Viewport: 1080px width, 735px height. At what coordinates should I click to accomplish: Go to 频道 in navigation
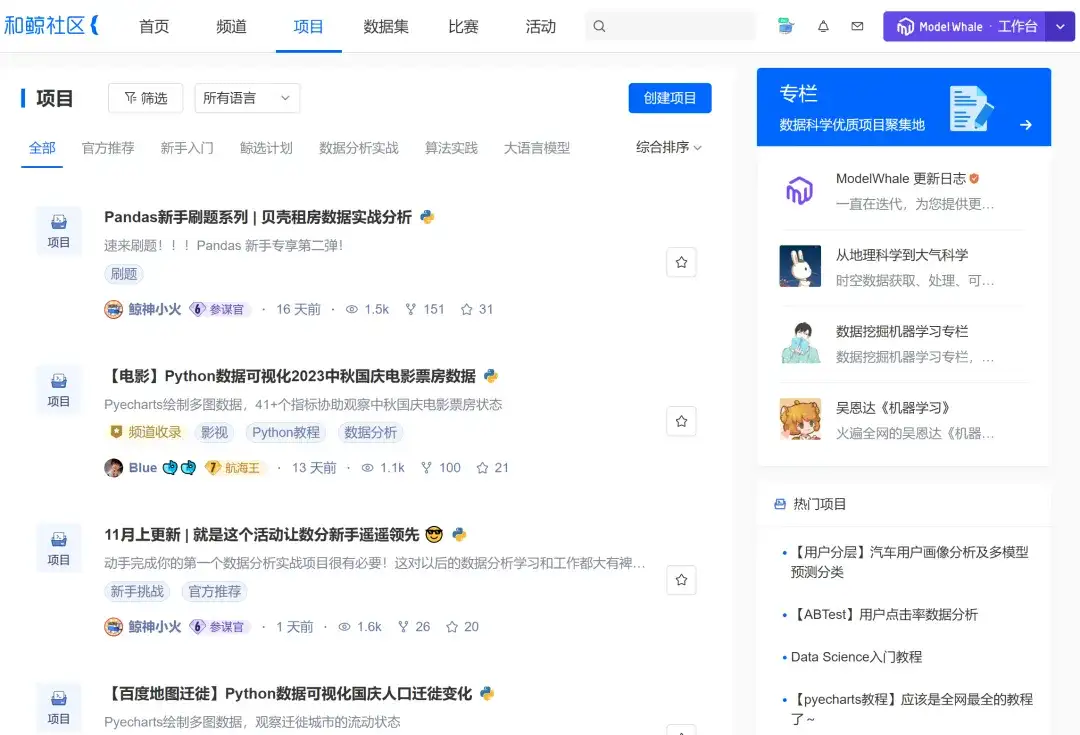231,26
